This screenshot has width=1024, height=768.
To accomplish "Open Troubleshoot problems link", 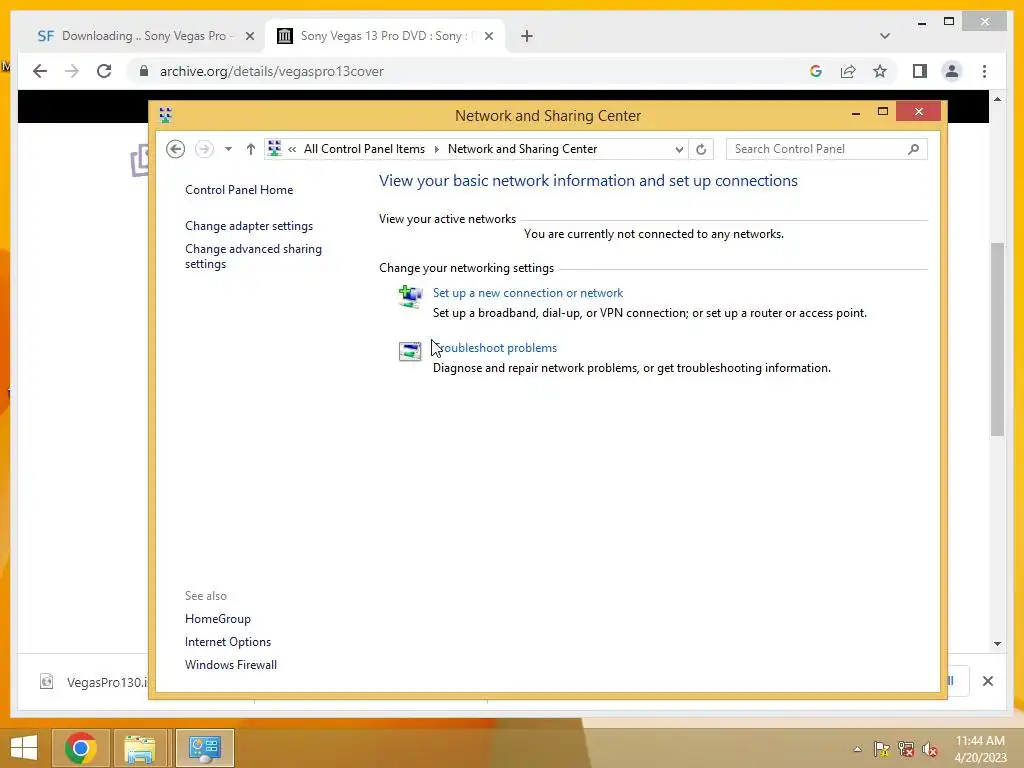I will [x=495, y=348].
